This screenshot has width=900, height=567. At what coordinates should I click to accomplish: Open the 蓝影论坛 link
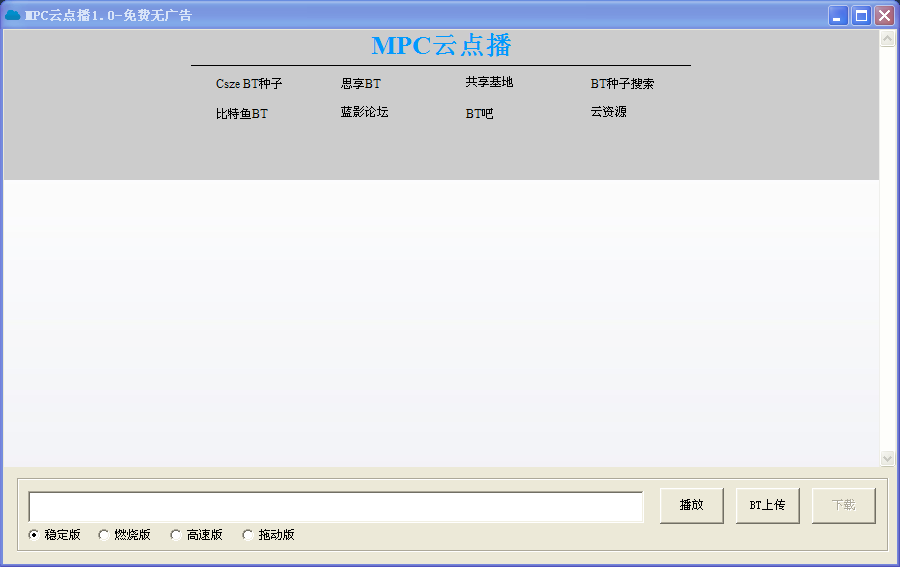click(364, 112)
